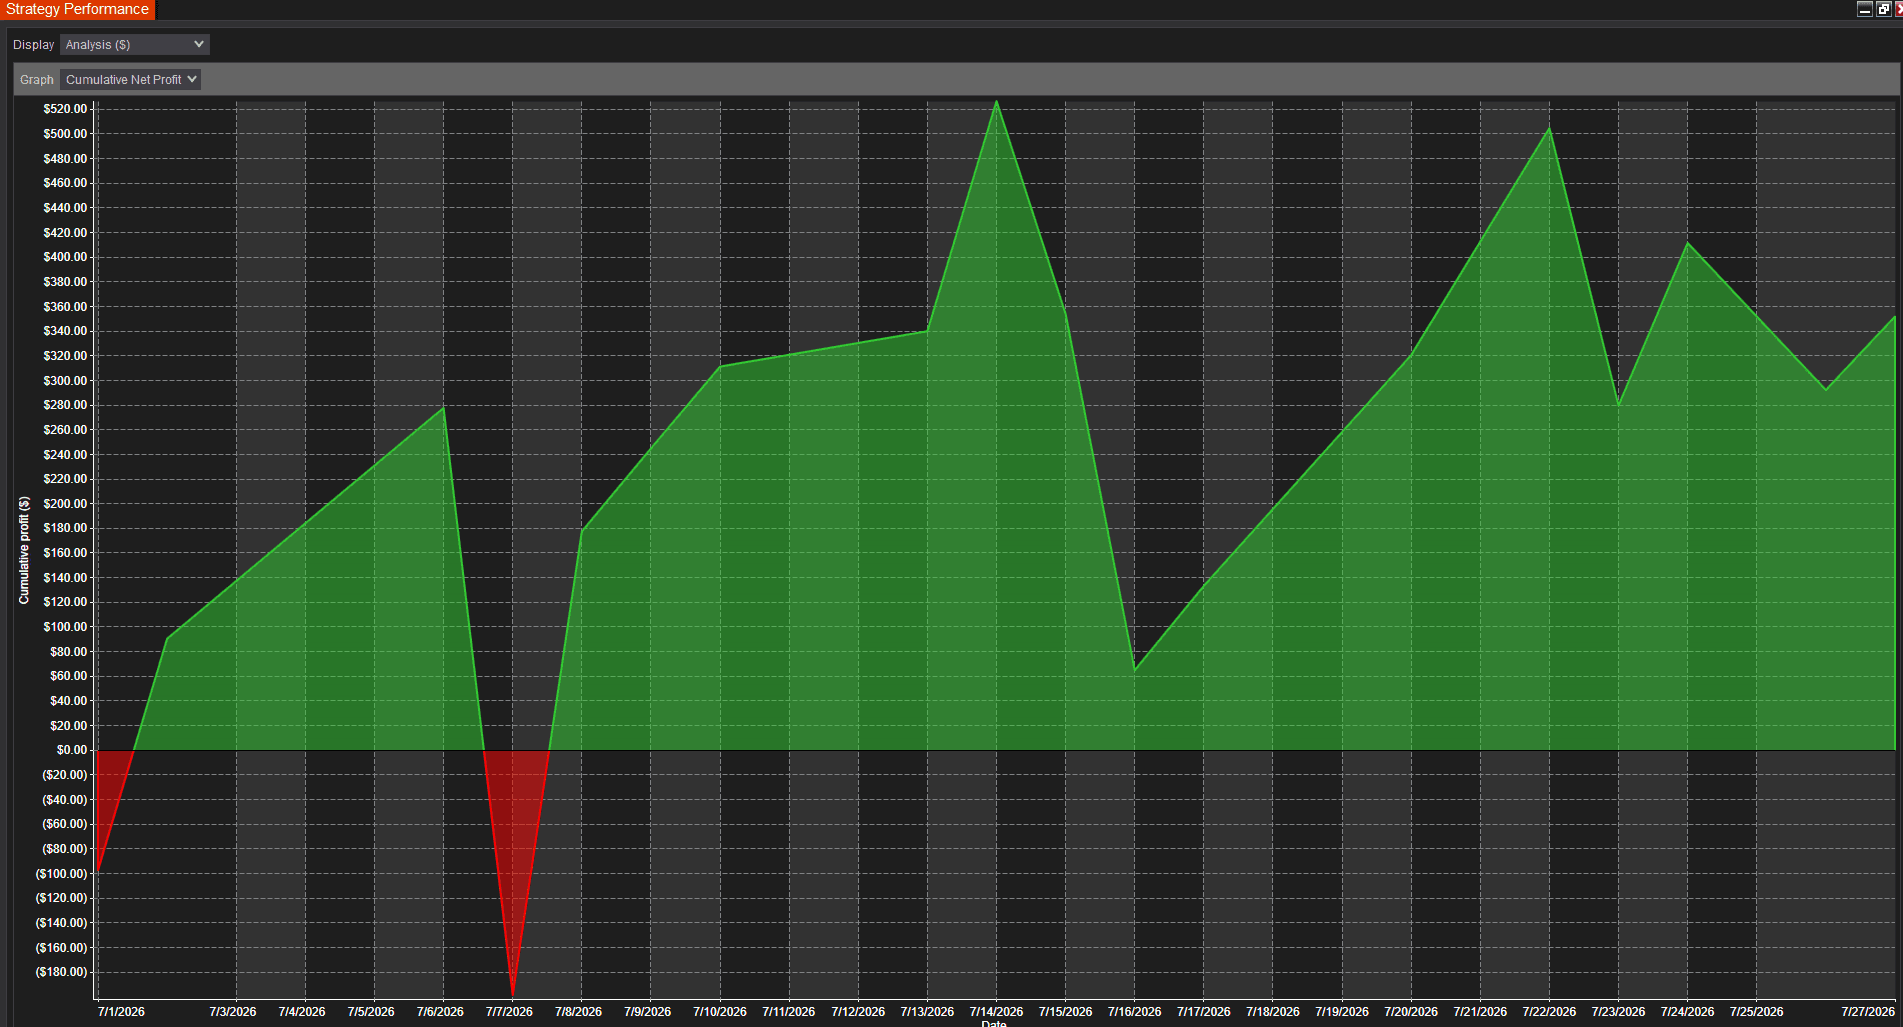Click the $520.00 y-axis label

click(x=65, y=109)
